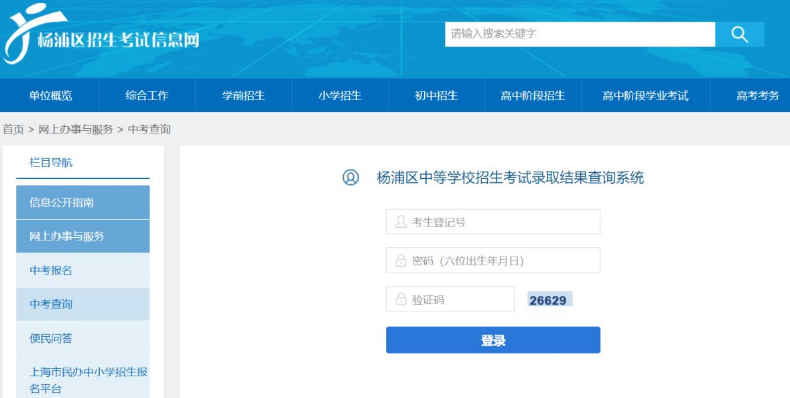This screenshot has height=398, width=790.
Task: Open 中考报名 in the sidebar
Action: [83, 271]
